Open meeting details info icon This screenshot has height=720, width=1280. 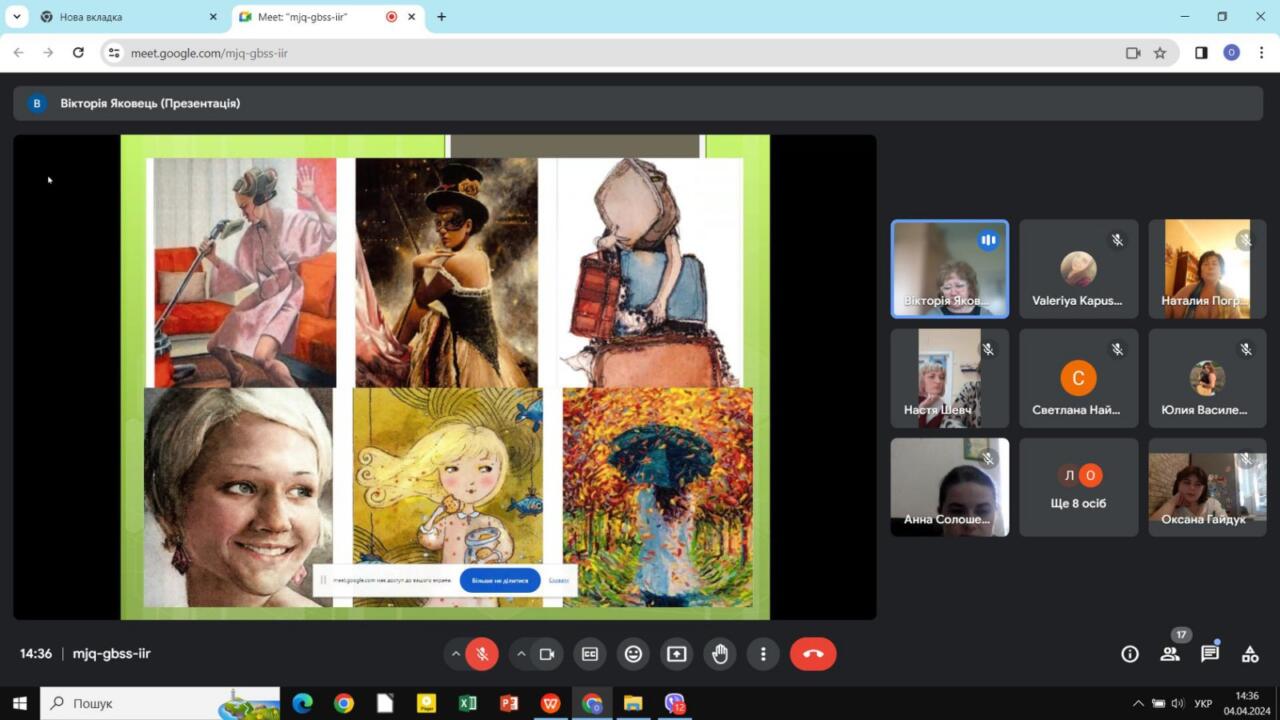point(1130,654)
